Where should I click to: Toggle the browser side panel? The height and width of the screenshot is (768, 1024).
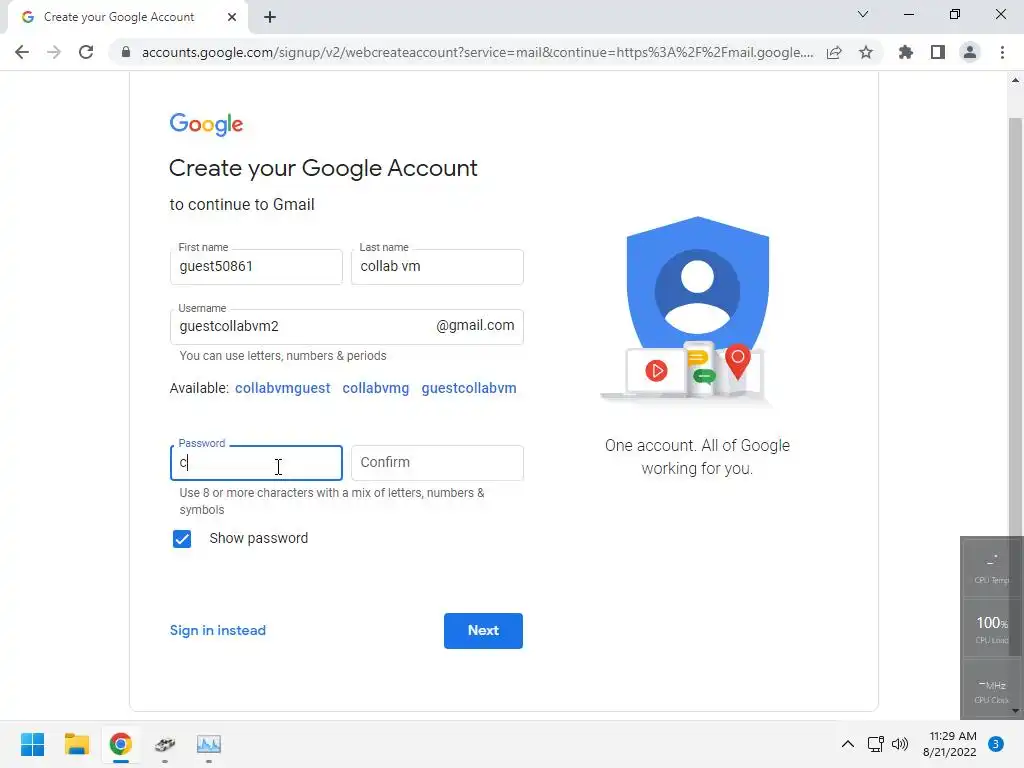tap(938, 52)
